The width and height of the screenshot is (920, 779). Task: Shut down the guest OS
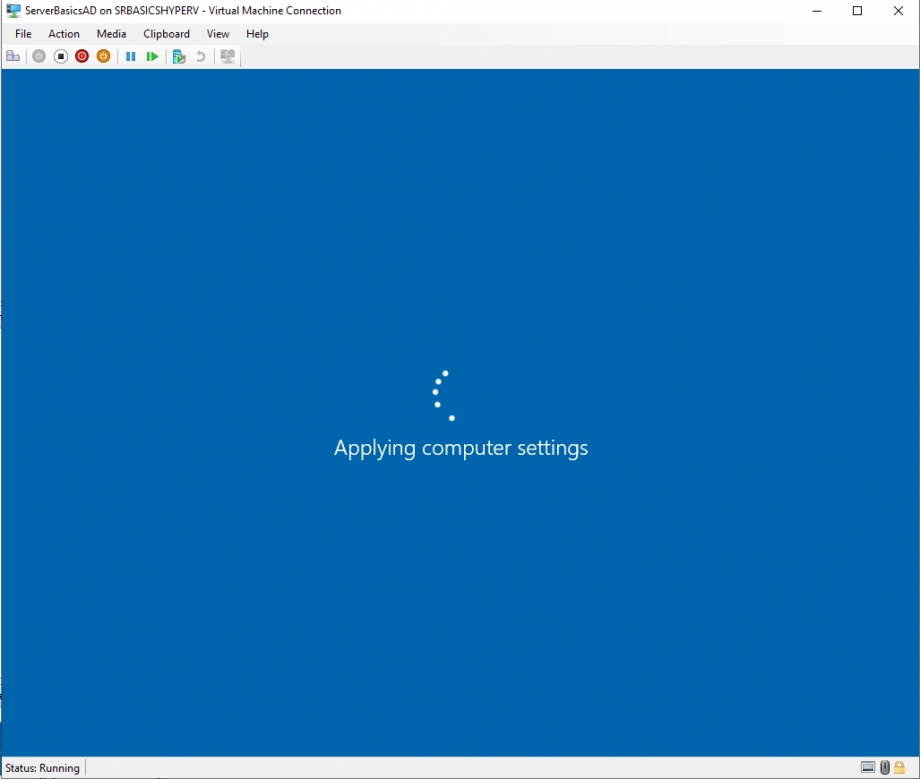pos(82,56)
